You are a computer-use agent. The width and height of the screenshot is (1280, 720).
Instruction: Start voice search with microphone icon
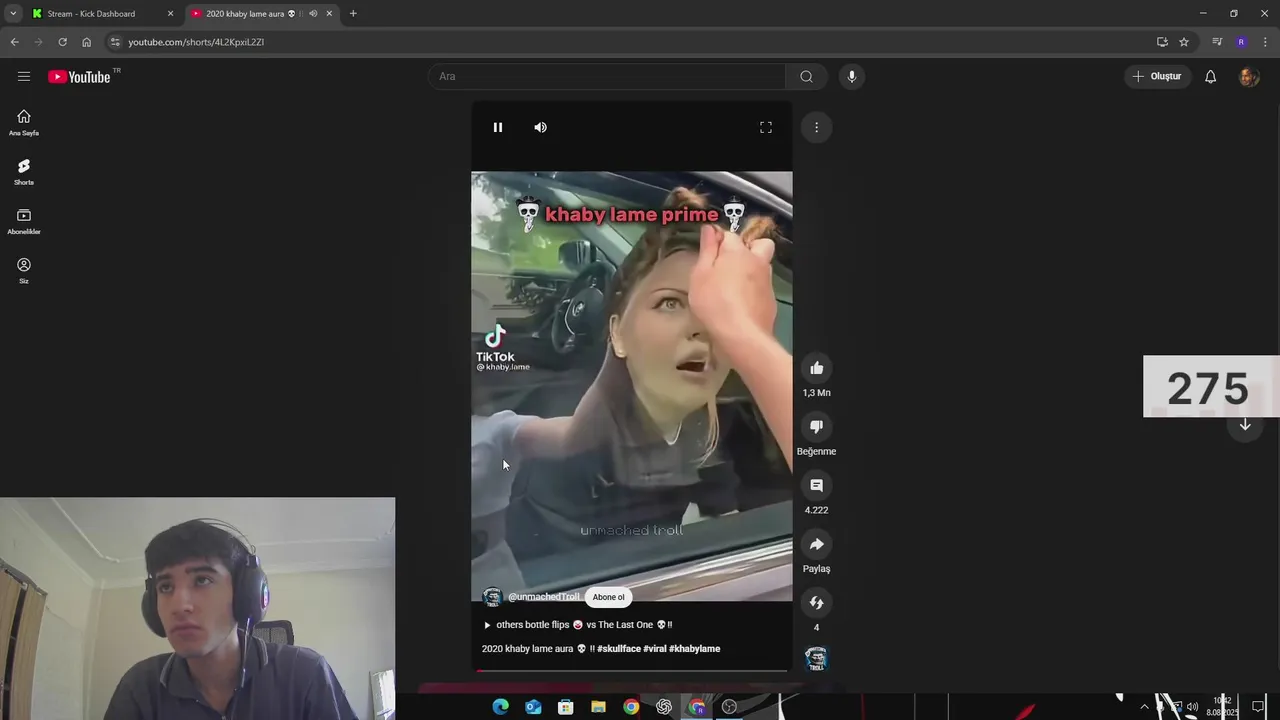pyautogui.click(x=851, y=76)
